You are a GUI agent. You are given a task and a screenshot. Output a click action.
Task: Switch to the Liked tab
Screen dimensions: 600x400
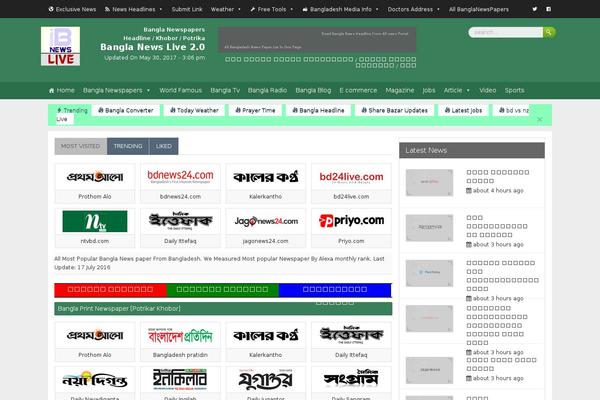(x=163, y=146)
